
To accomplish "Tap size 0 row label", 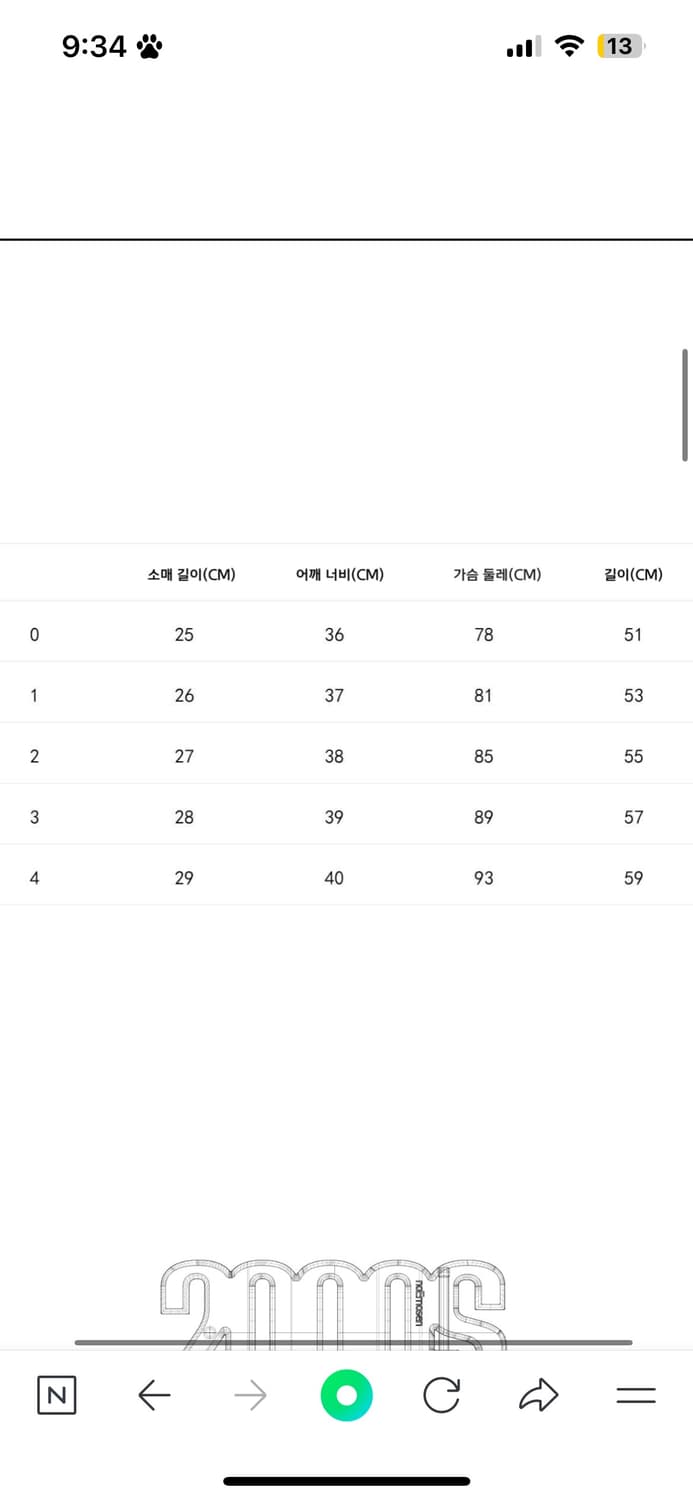I will 35,634.
